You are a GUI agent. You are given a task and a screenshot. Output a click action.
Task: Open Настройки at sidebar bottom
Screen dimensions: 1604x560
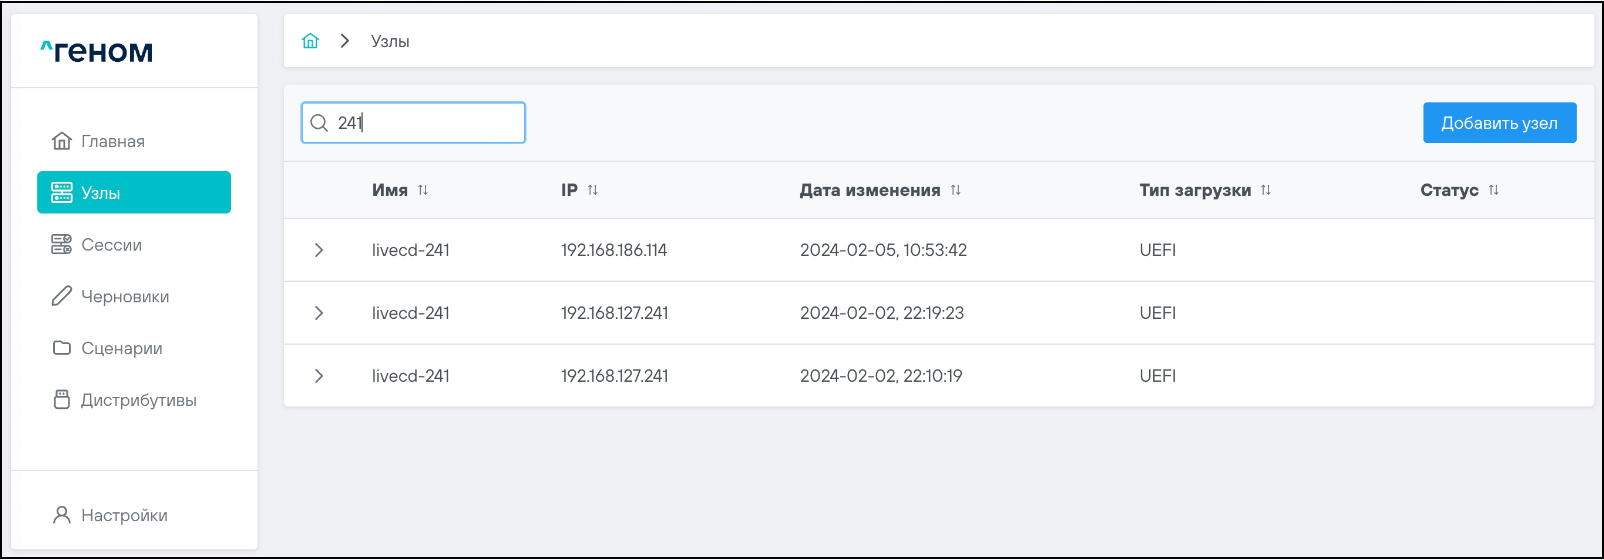coord(124,515)
